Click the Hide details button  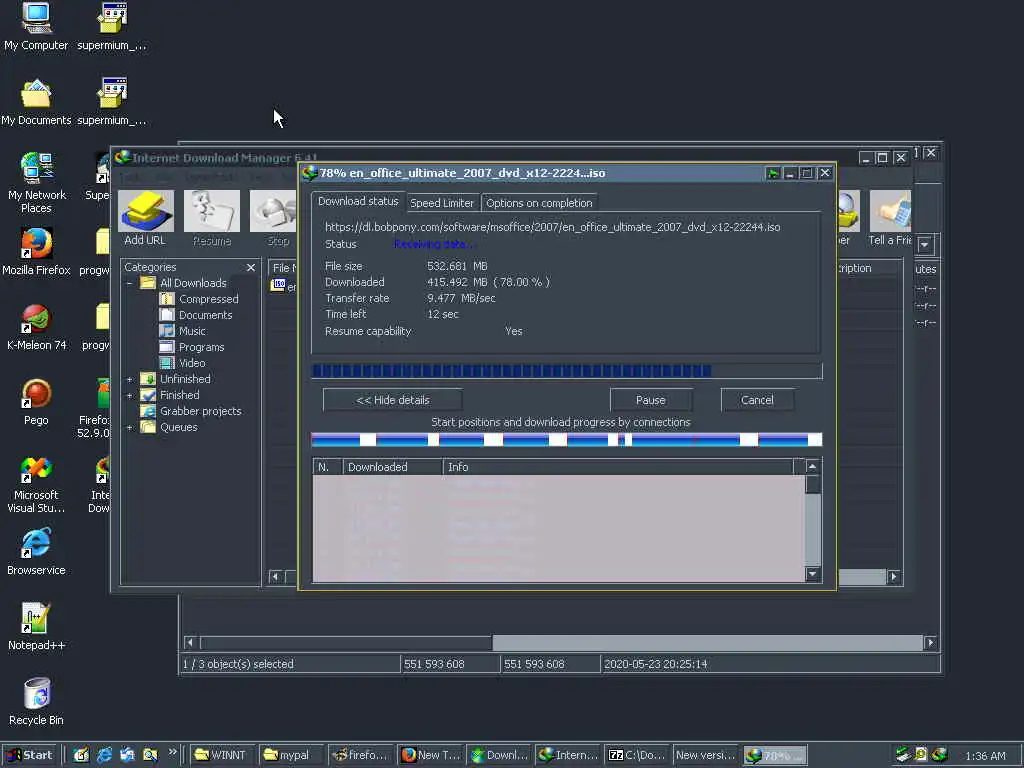[x=392, y=400]
